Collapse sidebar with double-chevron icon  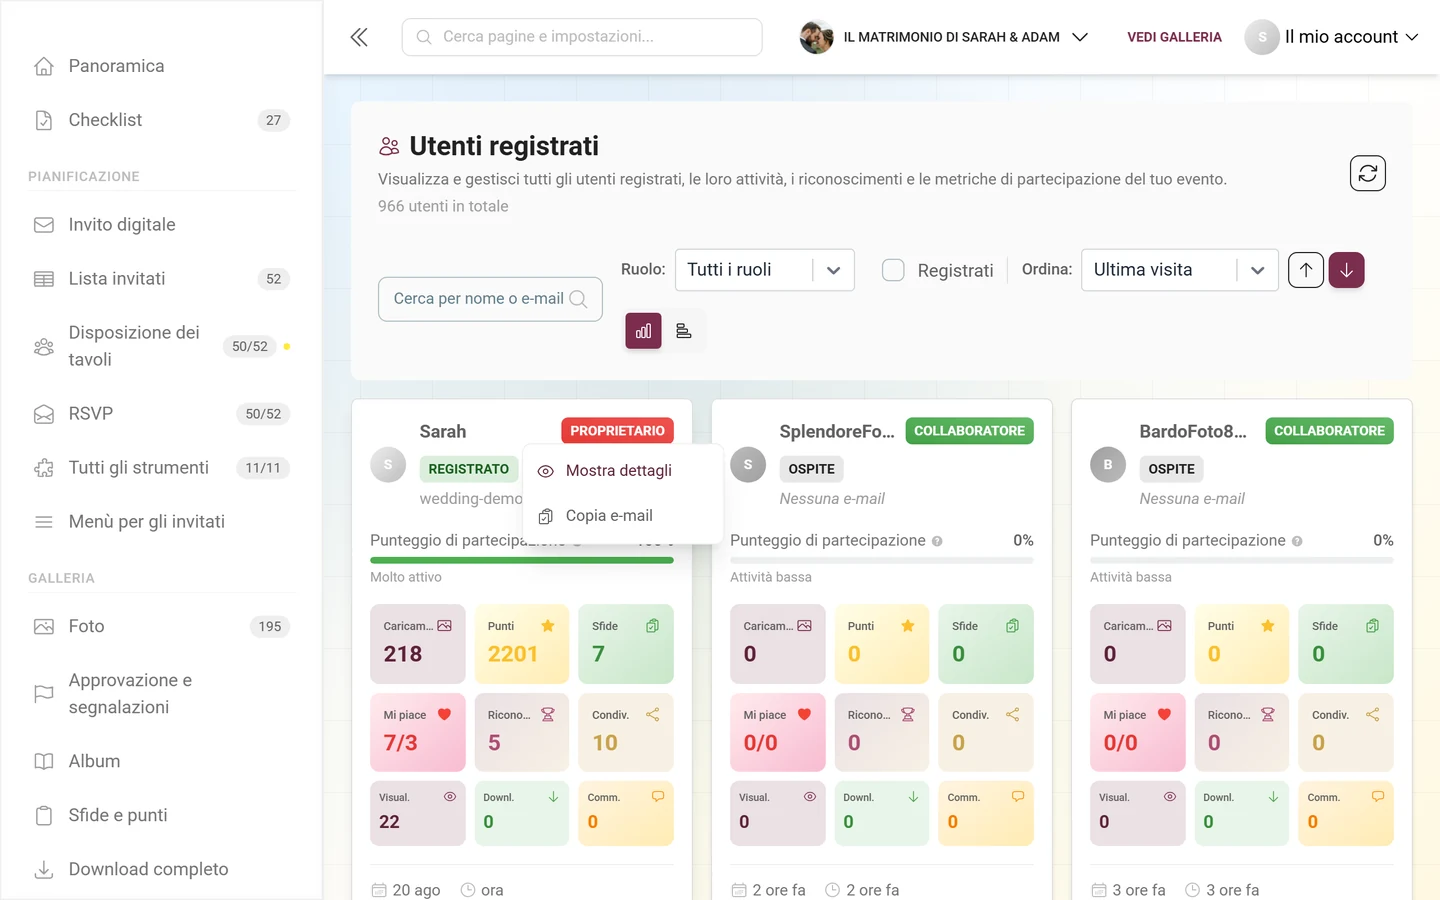pyautogui.click(x=359, y=37)
